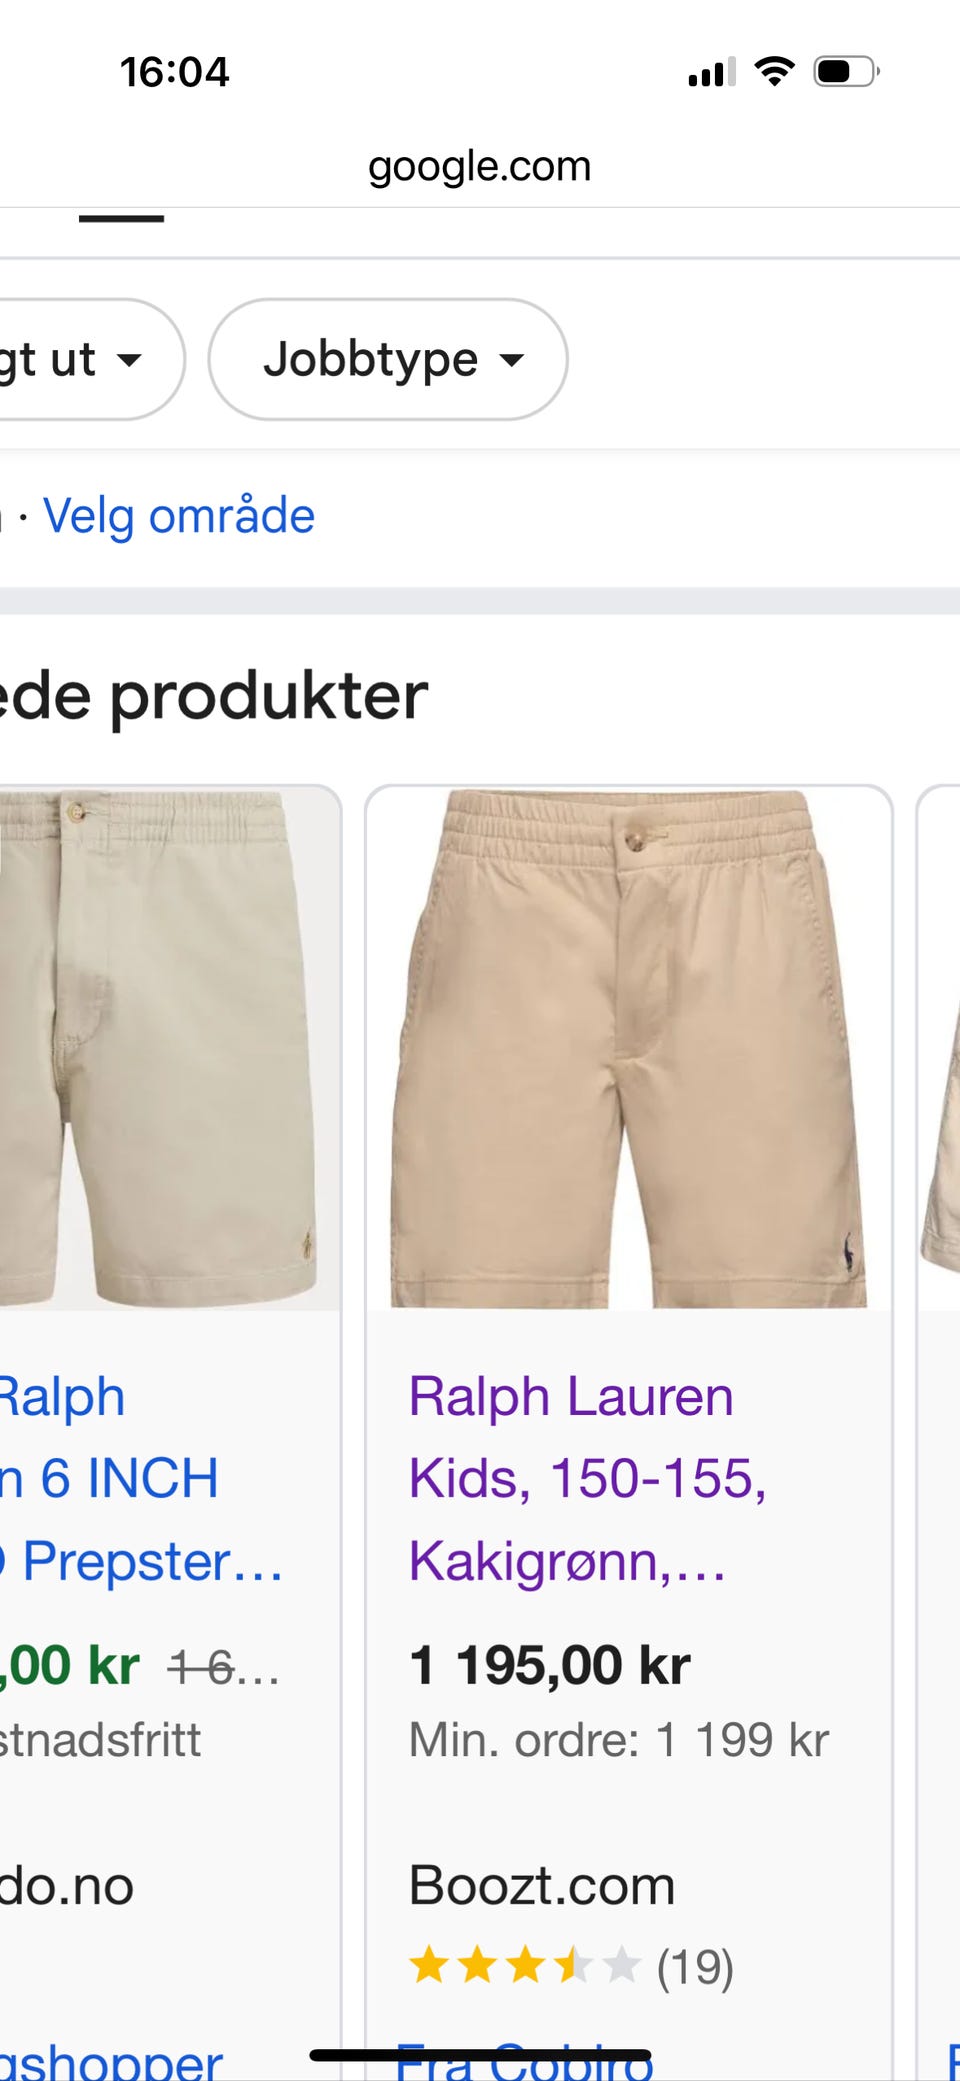This screenshot has width=960, height=2081.
Task: Tap the Boozt.com seller name
Action: coord(542,1885)
